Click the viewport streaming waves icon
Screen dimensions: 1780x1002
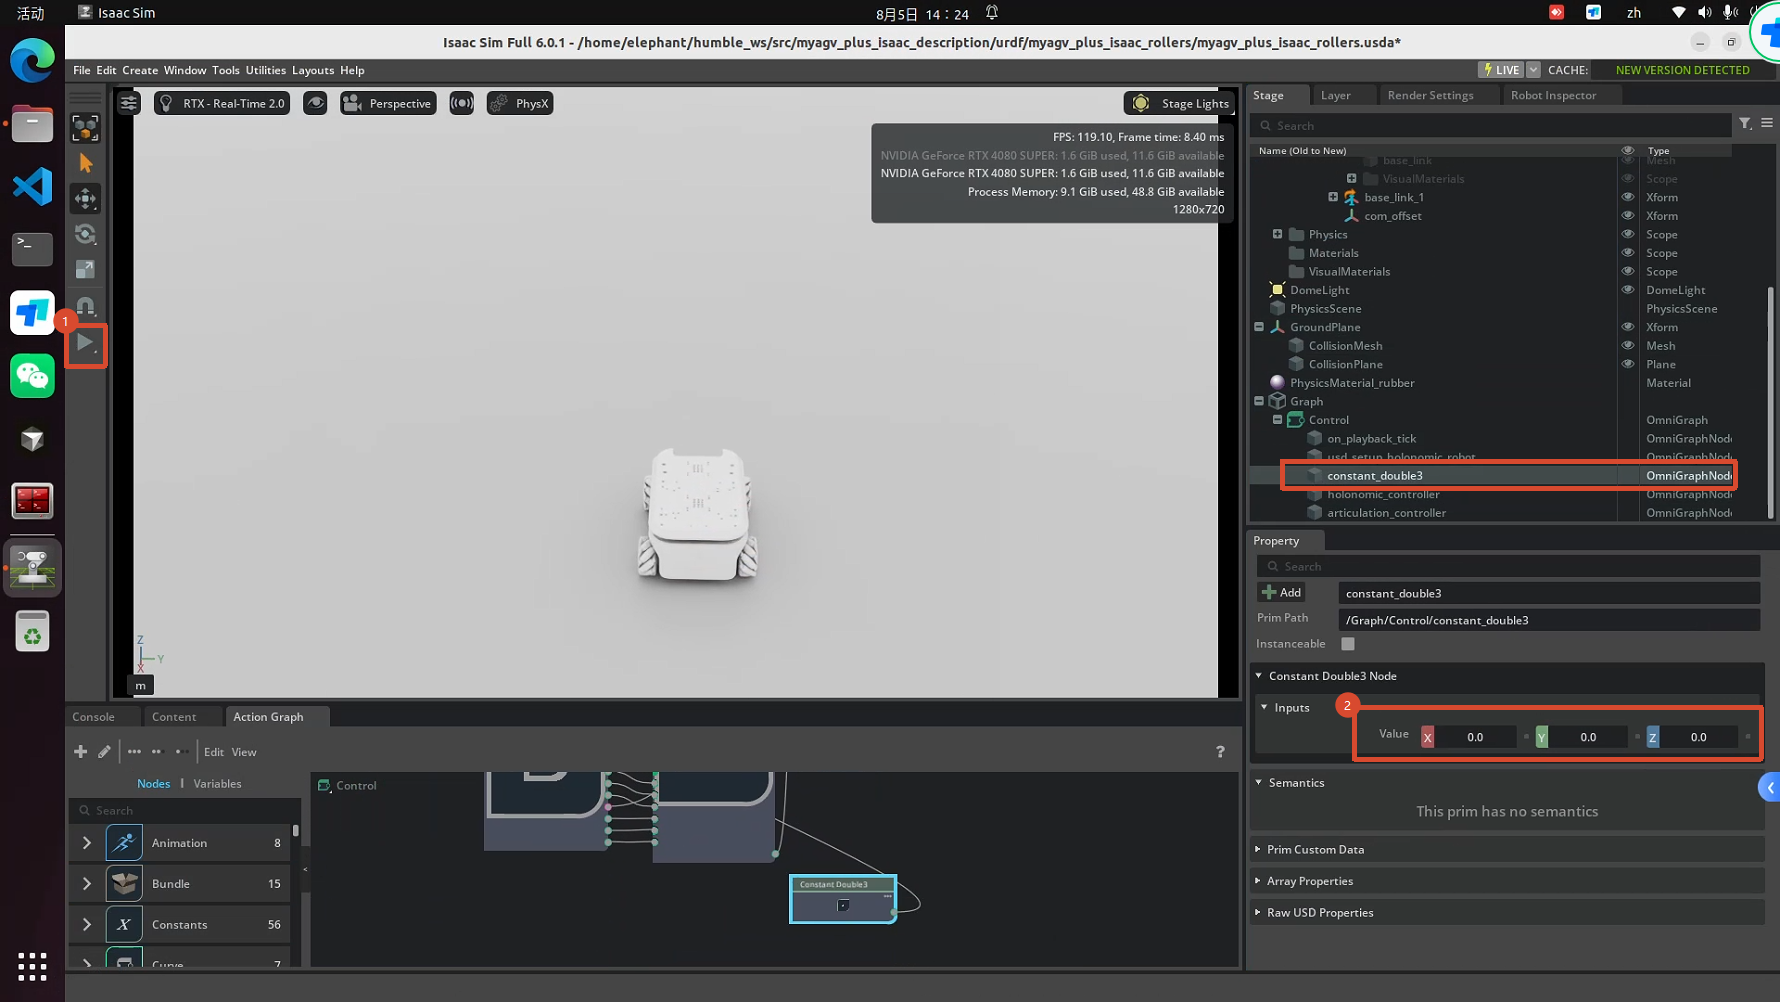(x=461, y=103)
